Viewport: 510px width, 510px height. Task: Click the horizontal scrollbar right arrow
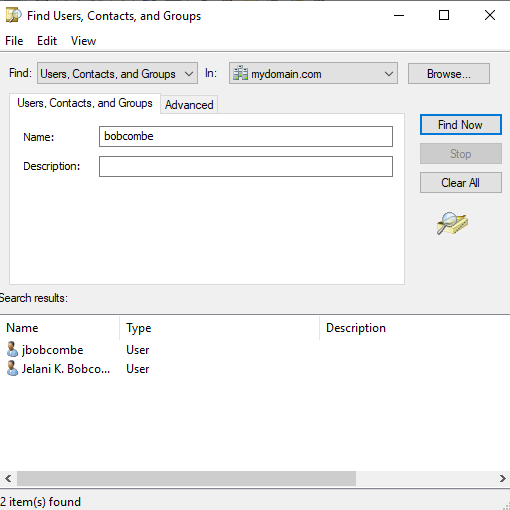pos(502,479)
